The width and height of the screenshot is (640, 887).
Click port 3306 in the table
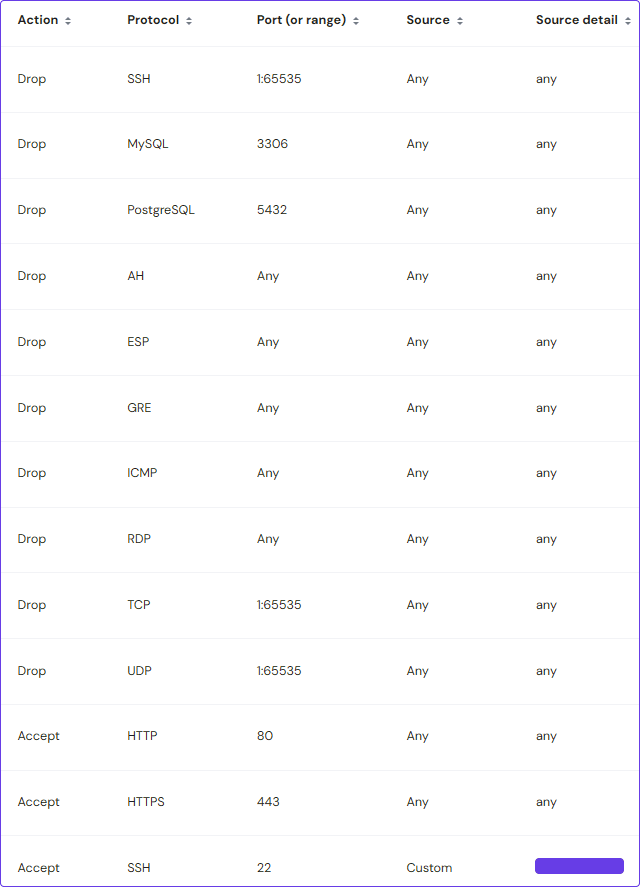(x=272, y=144)
